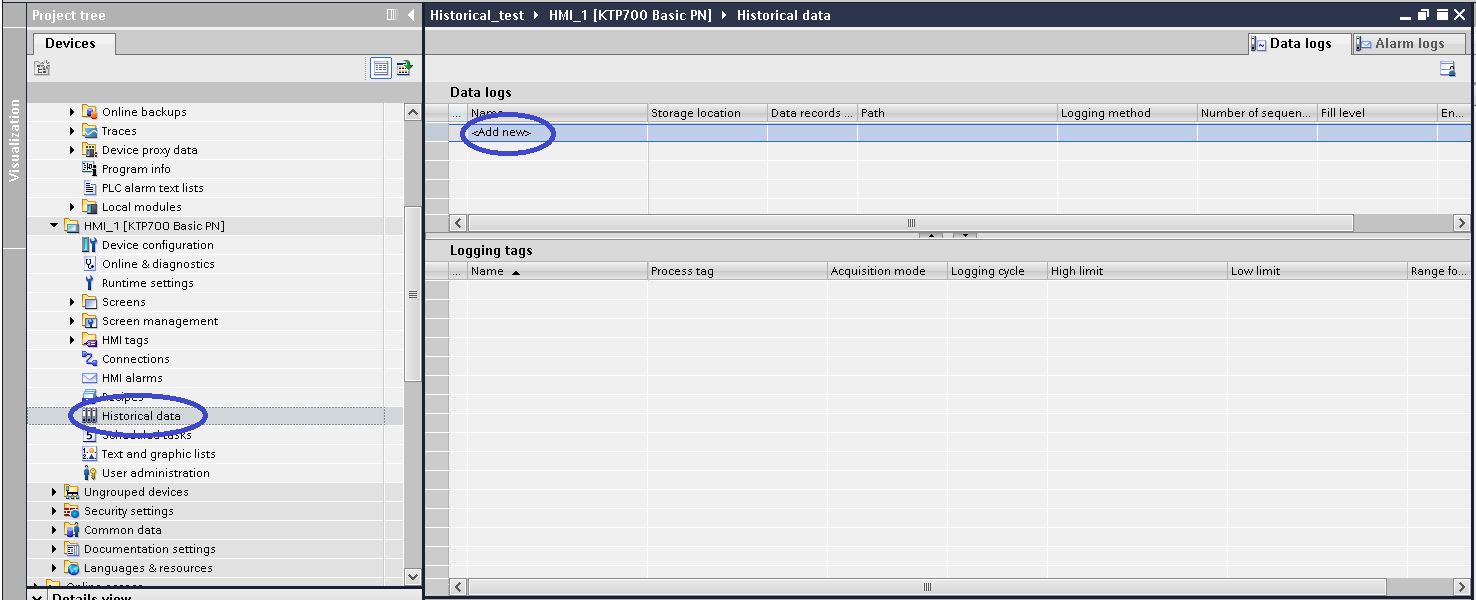Open Online & diagnostics in tree

click(x=157, y=264)
